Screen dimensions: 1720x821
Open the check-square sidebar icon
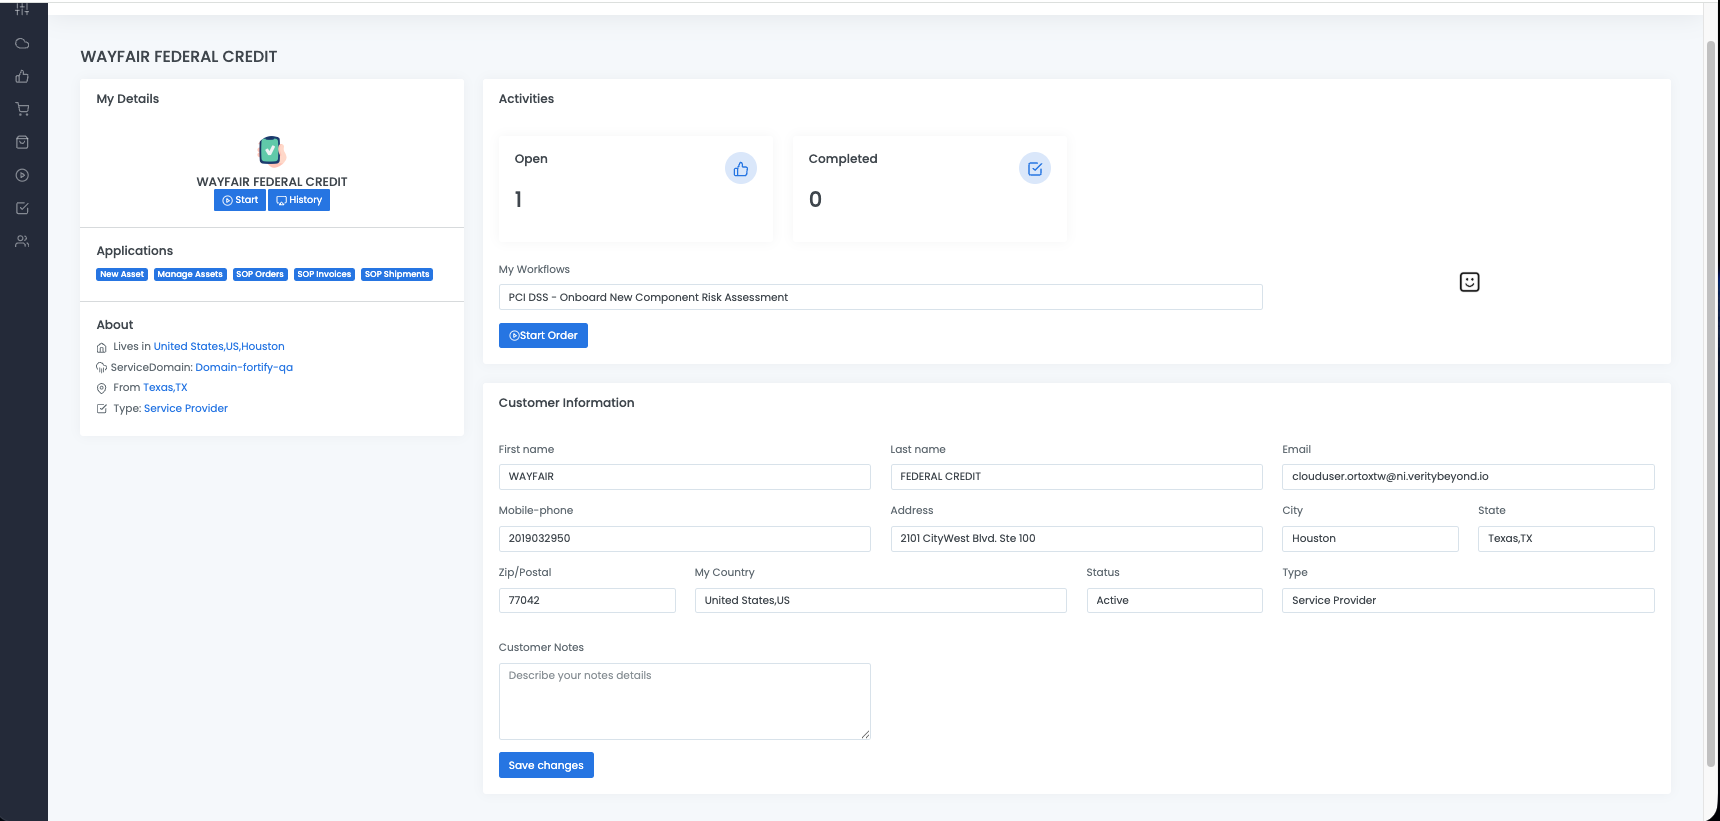tap(22, 208)
